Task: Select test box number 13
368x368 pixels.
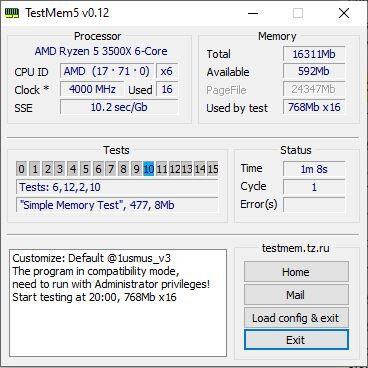Action: tap(187, 169)
